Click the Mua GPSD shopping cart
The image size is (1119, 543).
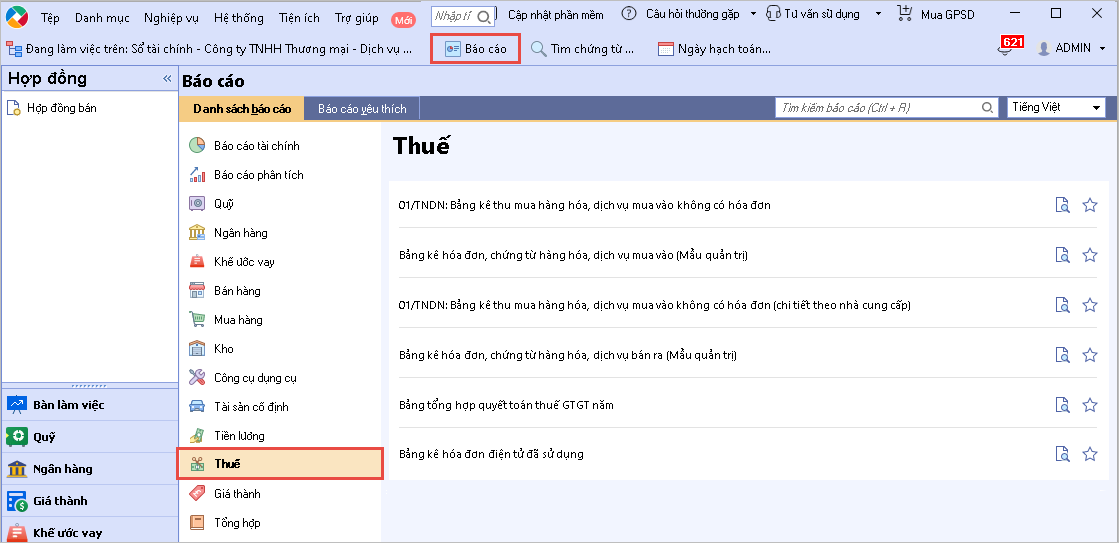(x=935, y=15)
